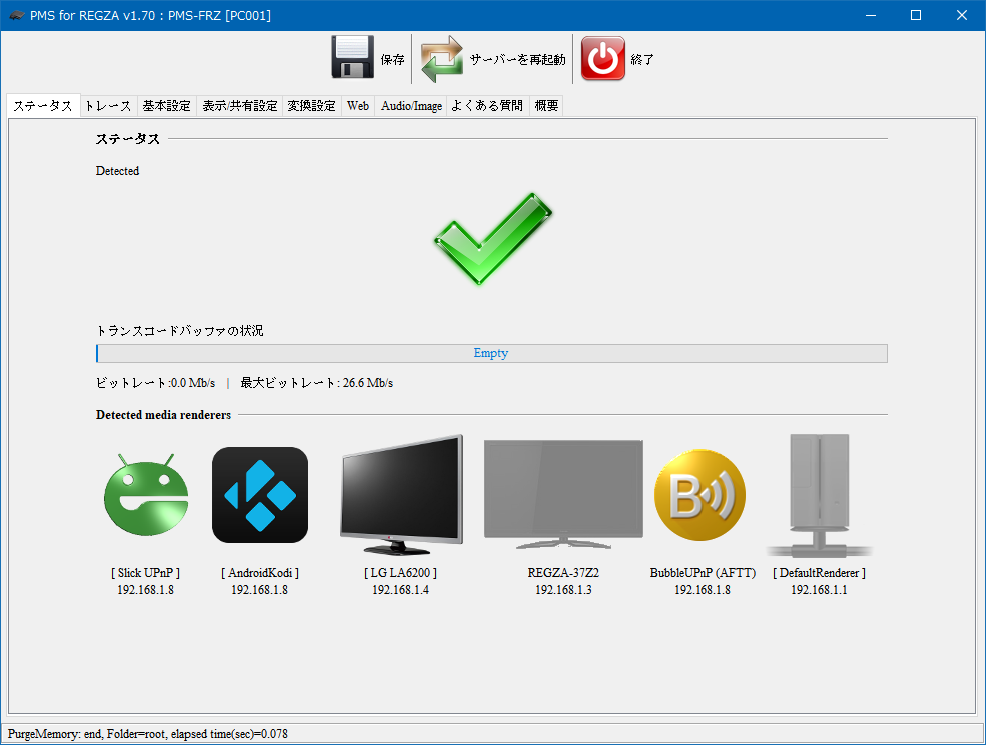Click the red power quit icon
This screenshot has height=745, width=986.
coord(602,59)
